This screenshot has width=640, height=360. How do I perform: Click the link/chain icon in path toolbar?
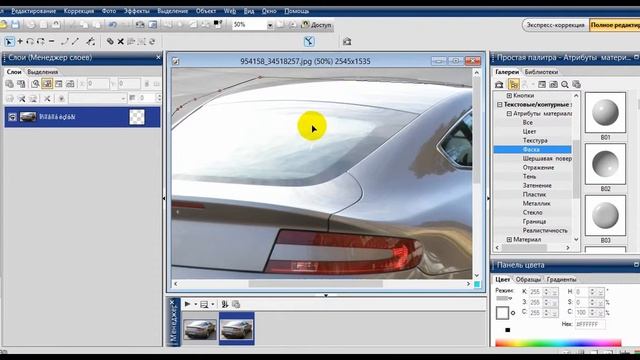pos(110,41)
